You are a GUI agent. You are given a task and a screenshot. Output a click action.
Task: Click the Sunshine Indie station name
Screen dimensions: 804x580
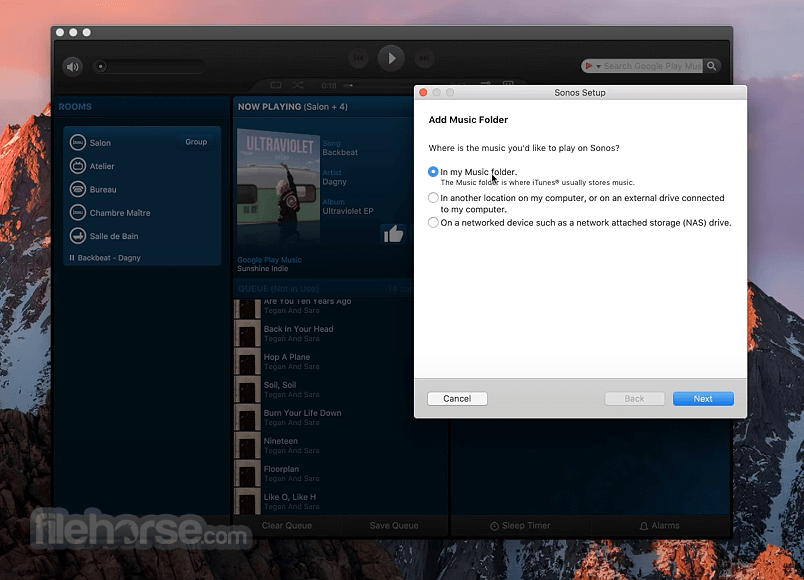coord(263,269)
